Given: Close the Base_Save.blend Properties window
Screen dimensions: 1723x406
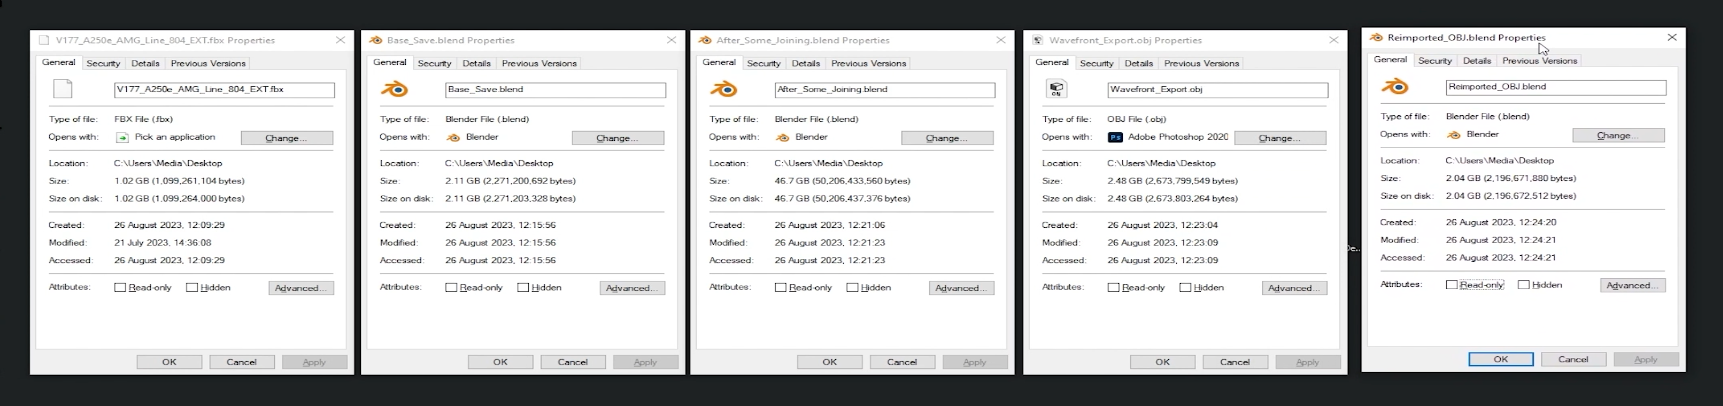Looking at the screenshot, I should 671,40.
